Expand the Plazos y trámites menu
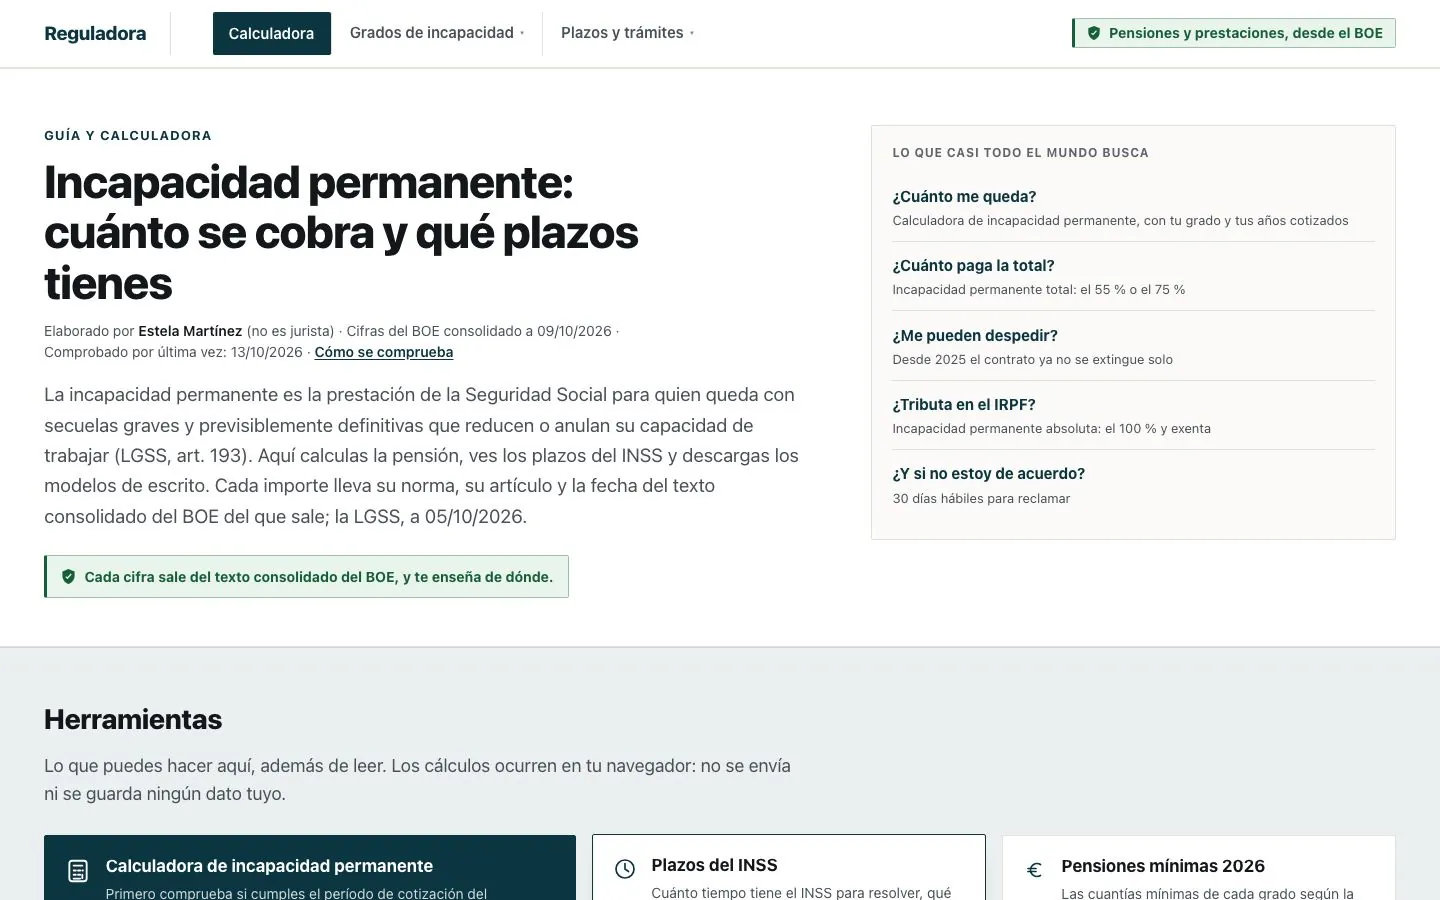The image size is (1440, 900). tap(627, 33)
